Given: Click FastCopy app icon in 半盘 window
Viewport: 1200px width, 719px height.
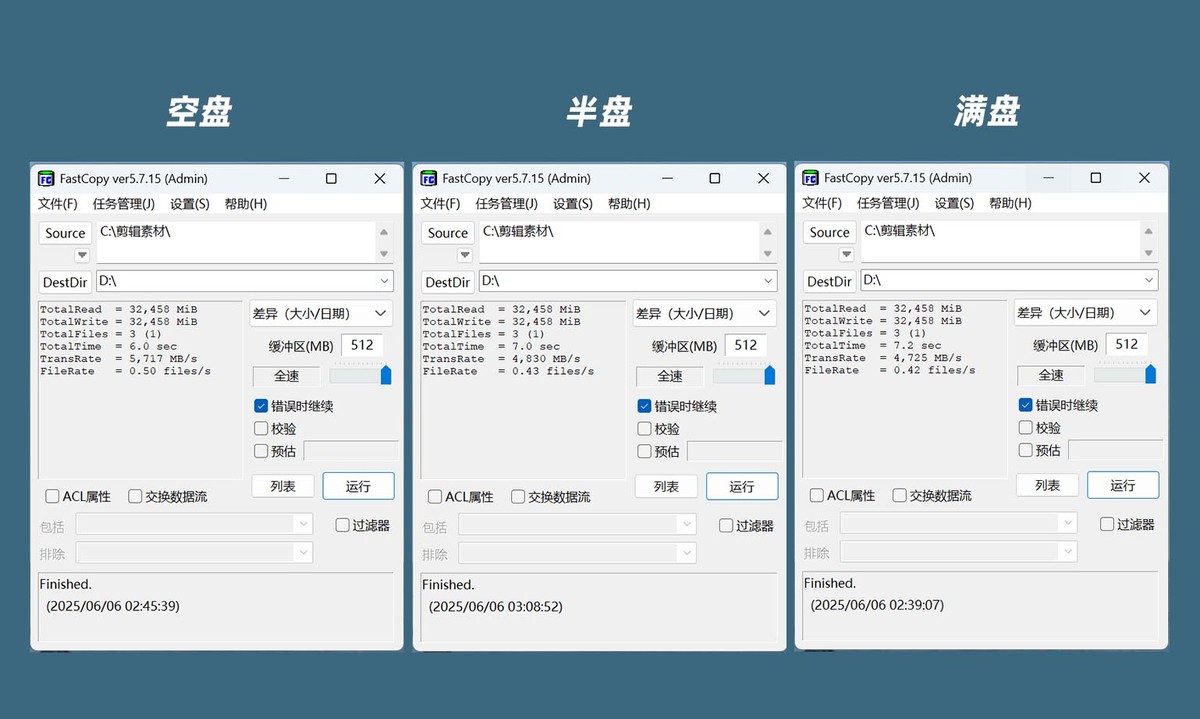Looking at the screenshot, I should [x=429, y=179].
